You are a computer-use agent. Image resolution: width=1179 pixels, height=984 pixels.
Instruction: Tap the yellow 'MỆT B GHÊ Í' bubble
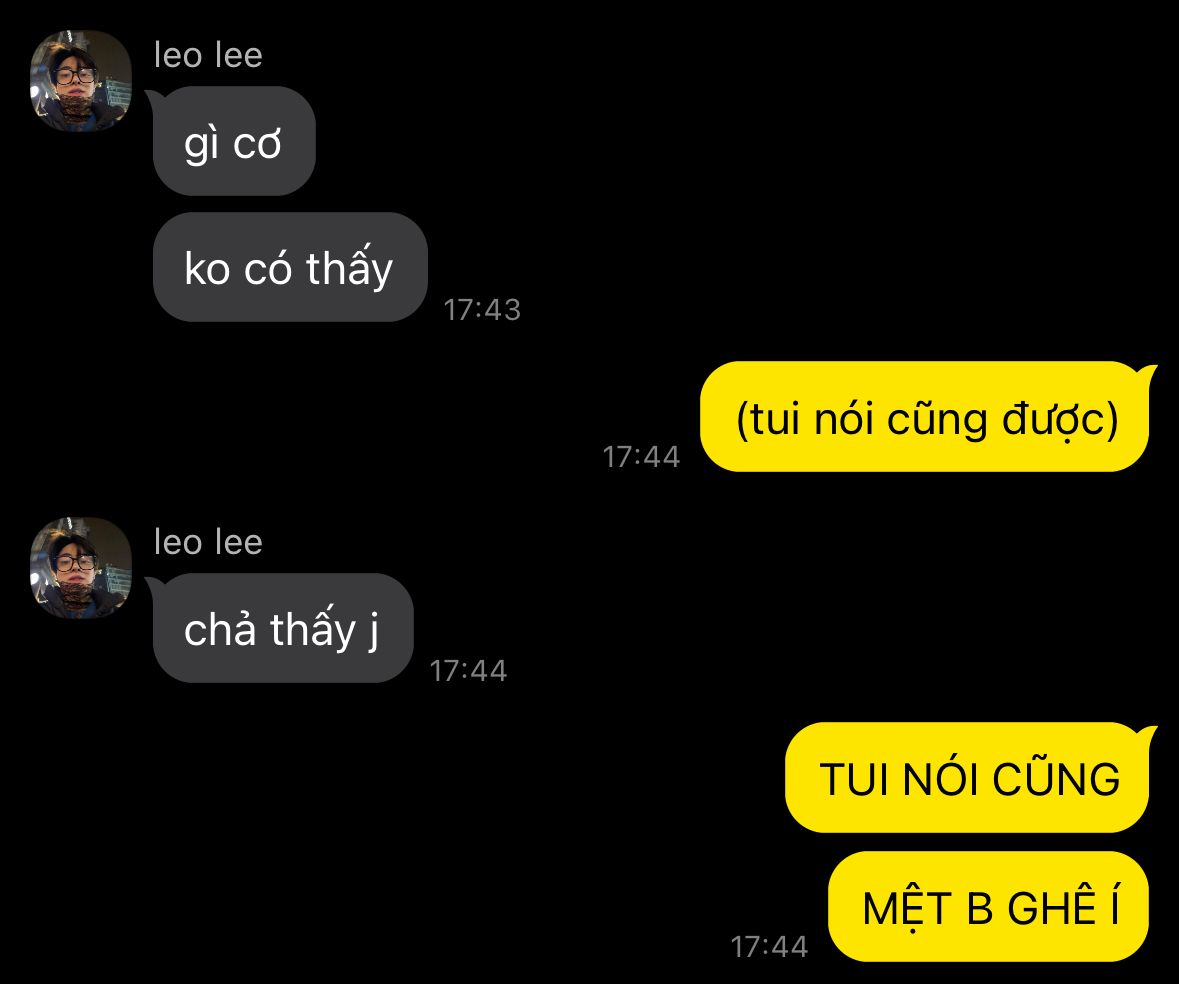[x=989, y=906]
